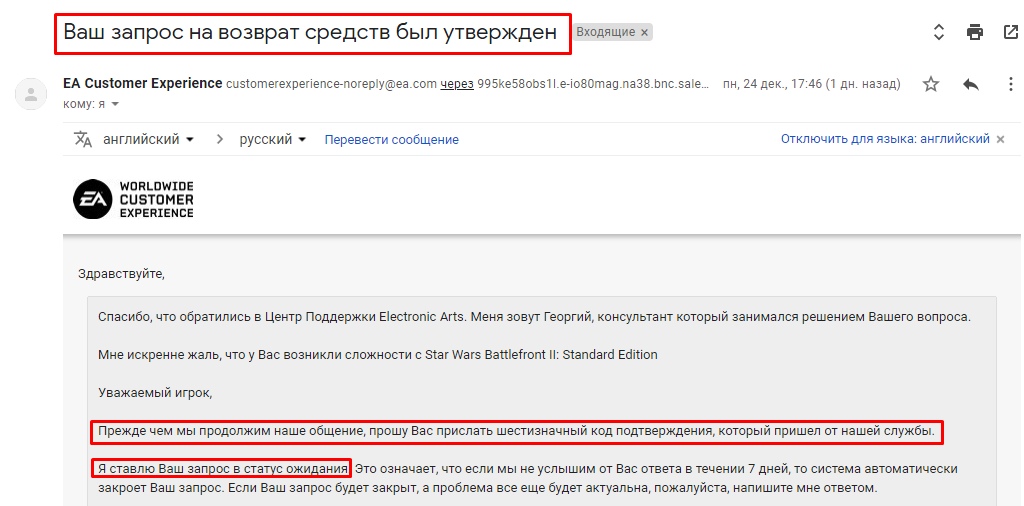This screenshot has width=1024, height=506.
Task: Open the английский source language dropdown
Action: (149, 139)
